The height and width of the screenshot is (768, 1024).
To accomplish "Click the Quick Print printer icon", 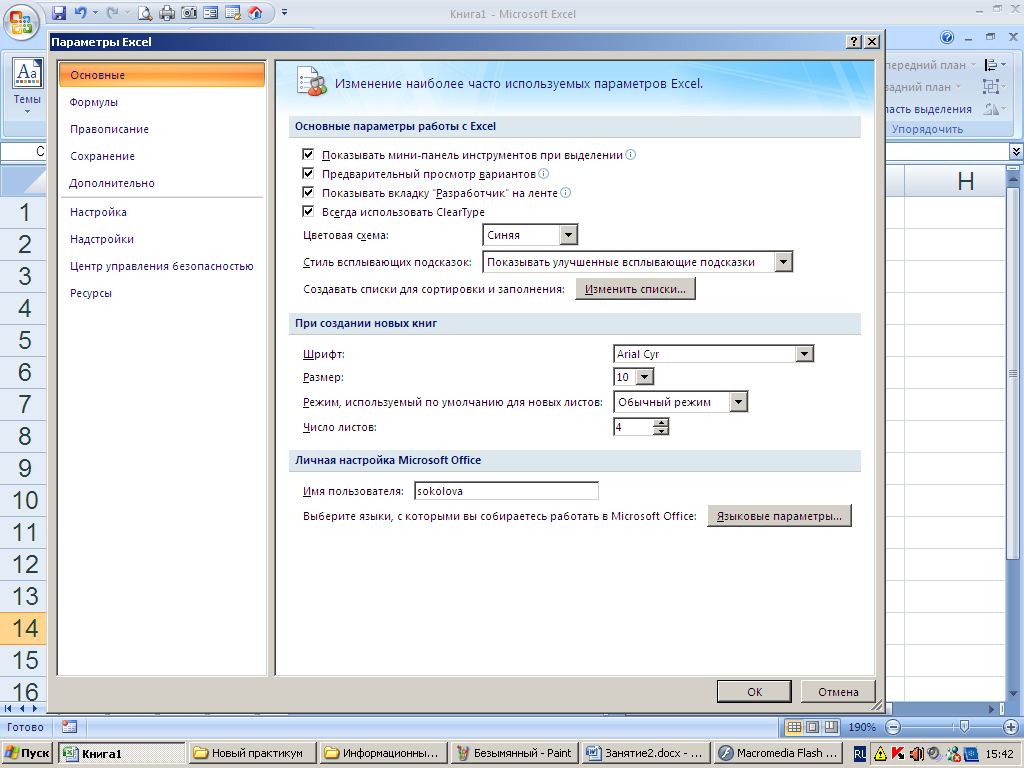I will point(167,12).
